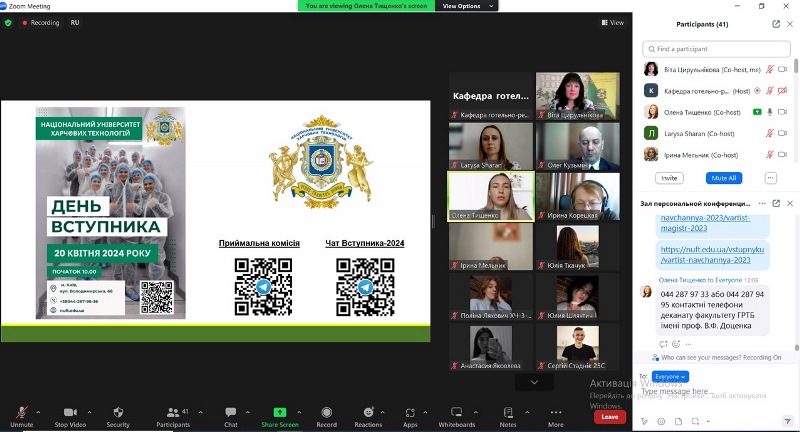Screen dimensions: 800x432
Task: Toggle video for Олена Тищенко in list
Action: pos(783,112)
